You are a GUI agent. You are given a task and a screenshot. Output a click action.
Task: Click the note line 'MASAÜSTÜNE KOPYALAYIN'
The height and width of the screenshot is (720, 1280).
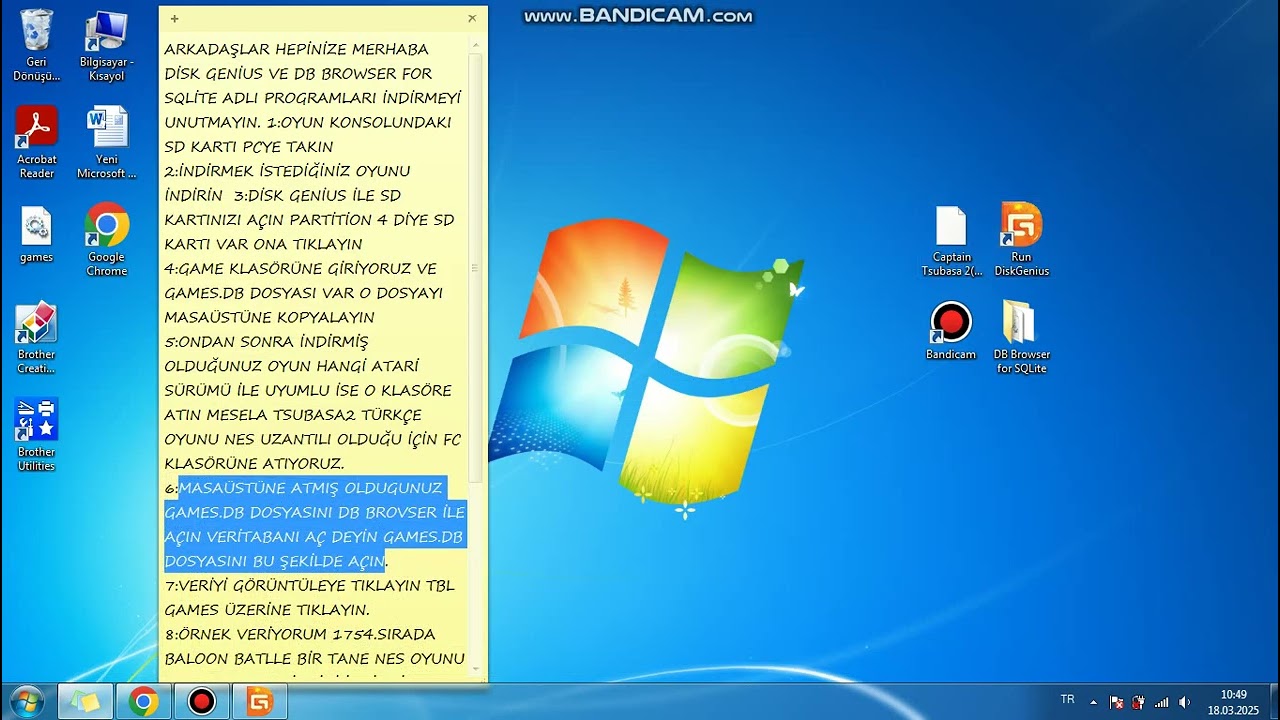269,317
